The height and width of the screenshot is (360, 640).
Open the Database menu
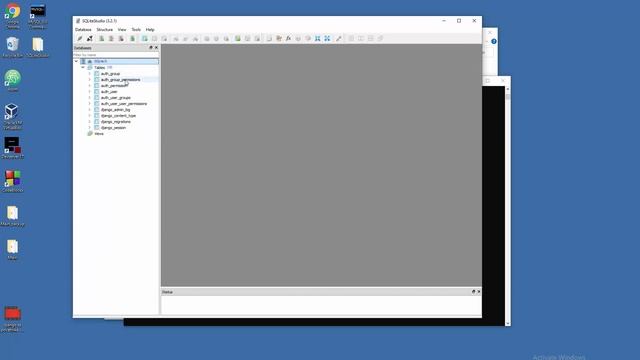click(83, 30)
